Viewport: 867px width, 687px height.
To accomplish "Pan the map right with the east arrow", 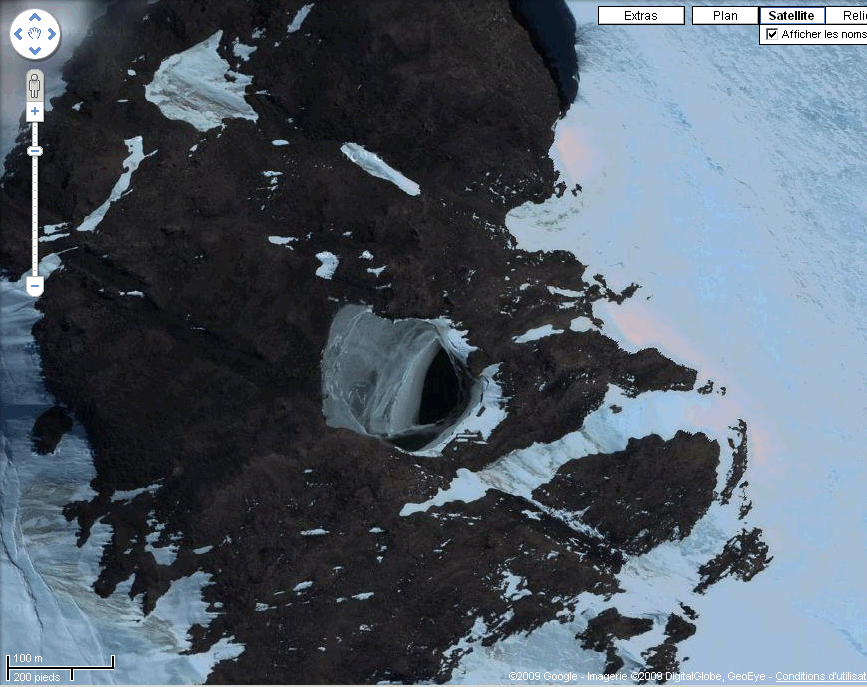I will point(51,35).
